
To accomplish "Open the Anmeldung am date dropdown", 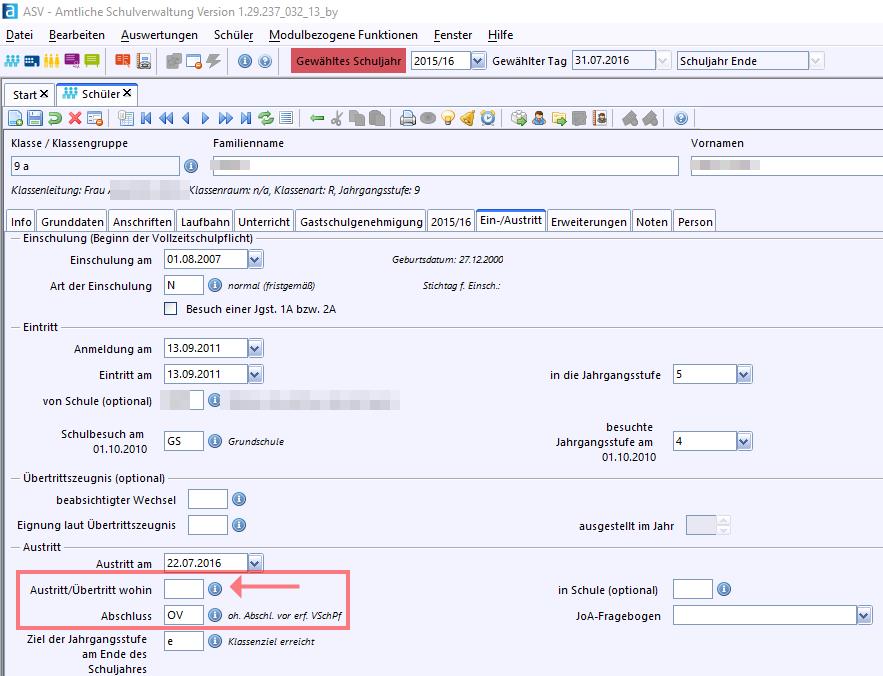I will [x=255, y=348].
